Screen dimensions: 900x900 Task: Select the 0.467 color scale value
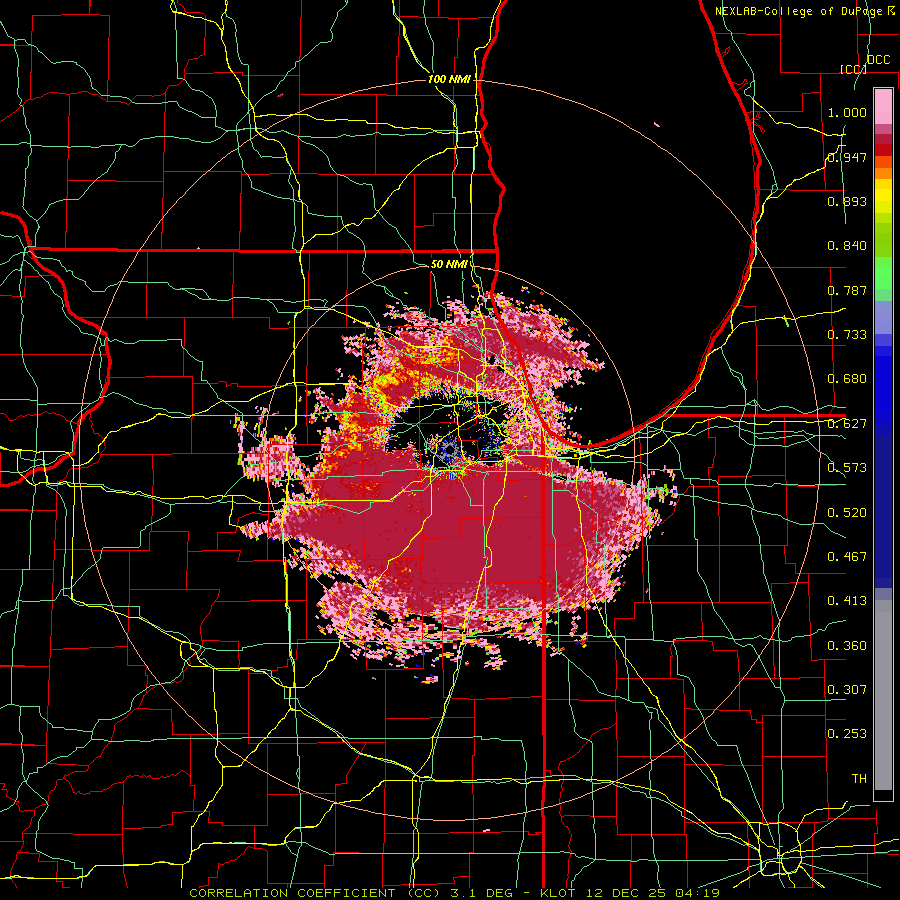click(847, 557)
